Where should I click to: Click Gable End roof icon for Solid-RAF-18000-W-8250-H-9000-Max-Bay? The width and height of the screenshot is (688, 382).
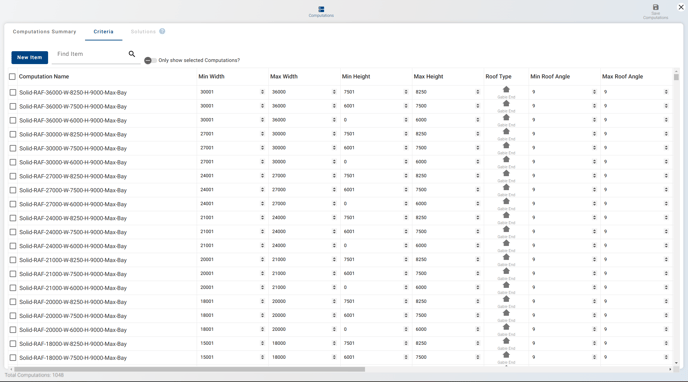click(x=506, y=341)
